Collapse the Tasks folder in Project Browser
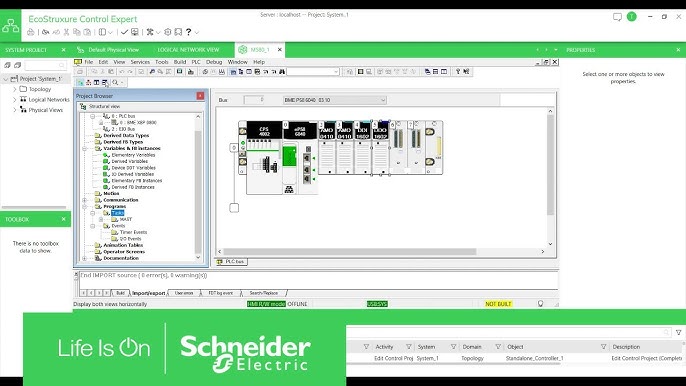Viewport: 686px width, 386px height. point(93,213)
